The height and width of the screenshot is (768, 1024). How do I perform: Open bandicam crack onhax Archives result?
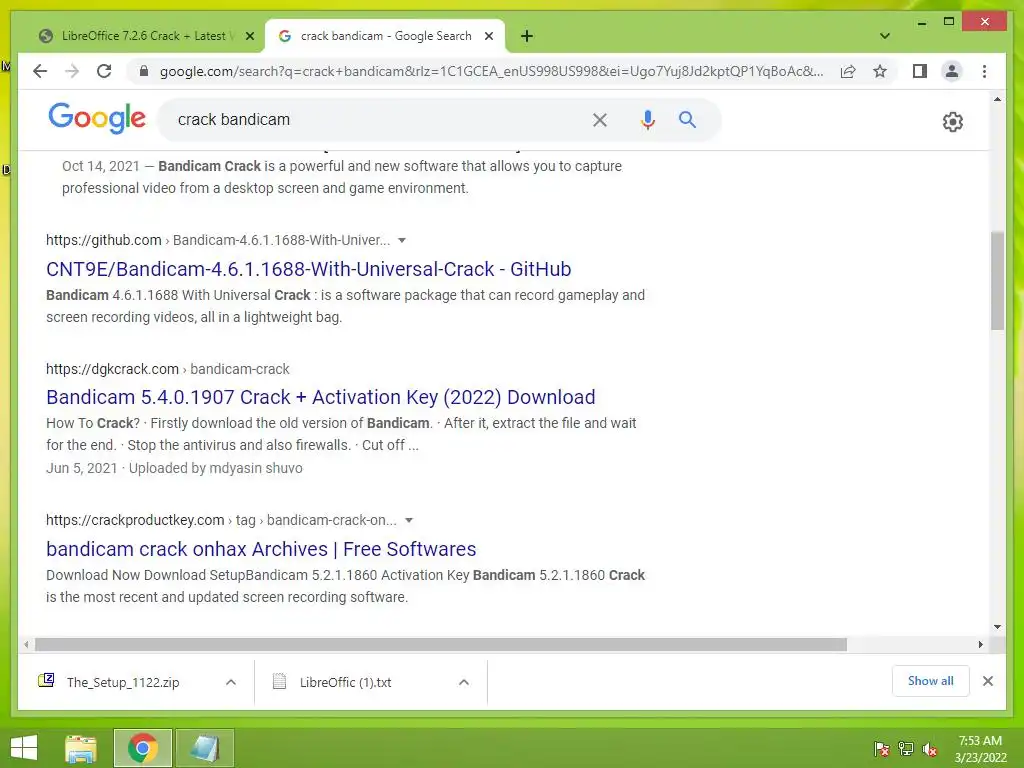(261, 549)
